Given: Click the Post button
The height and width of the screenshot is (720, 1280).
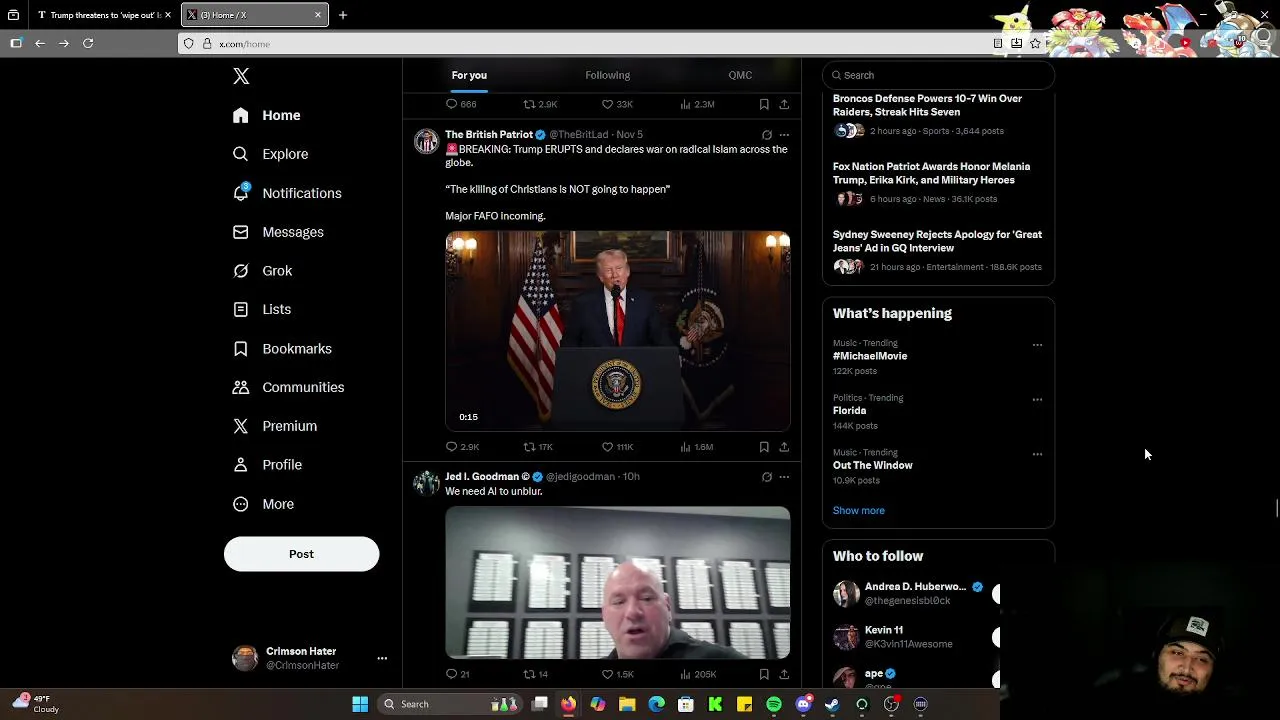Looking at the screenshot, I should pyautogui.click(x=301, y=554).
